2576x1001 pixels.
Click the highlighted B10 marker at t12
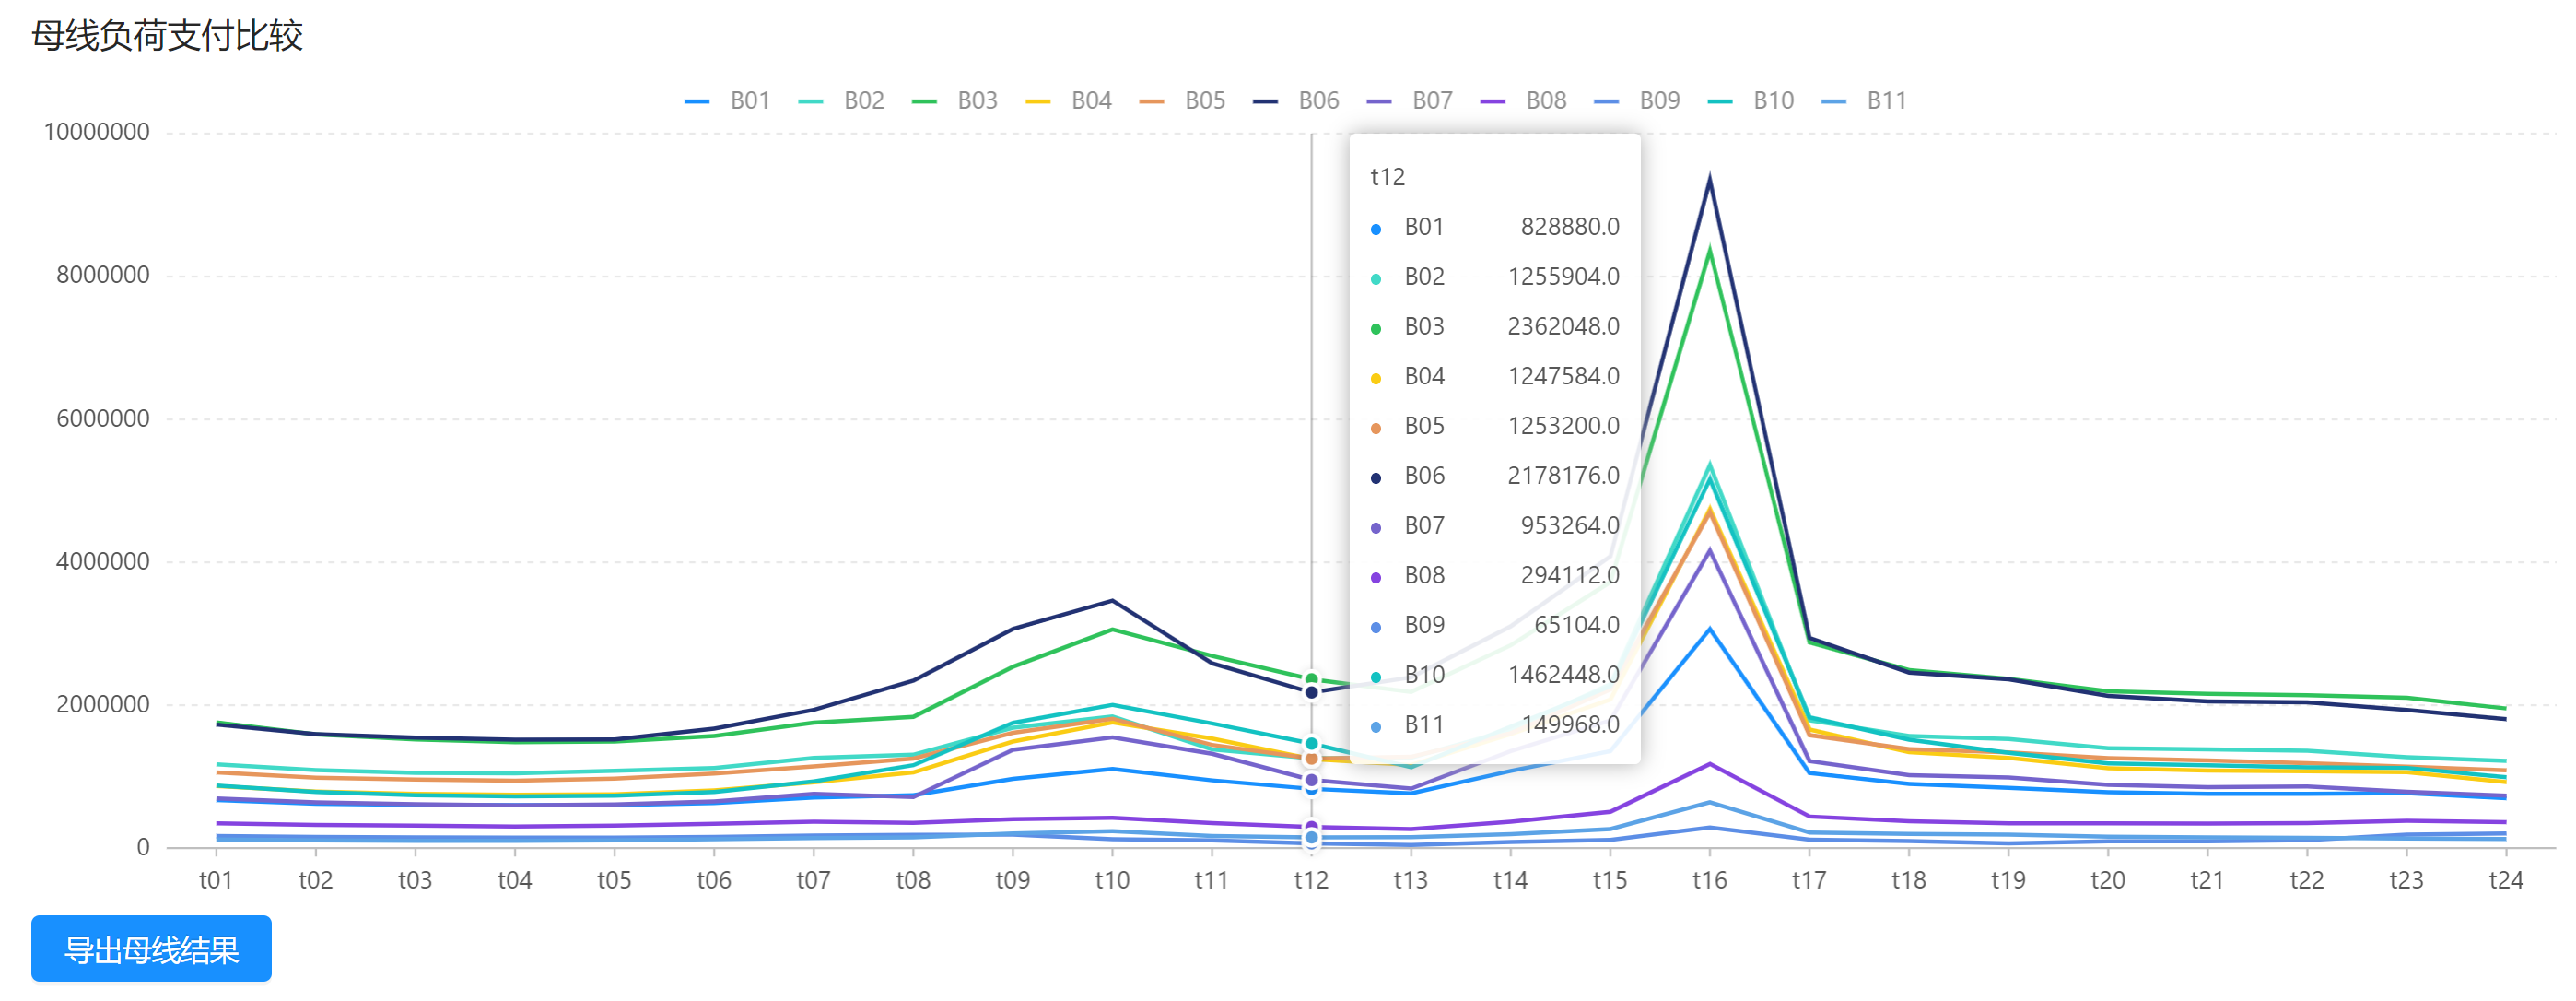[1311, 744]
